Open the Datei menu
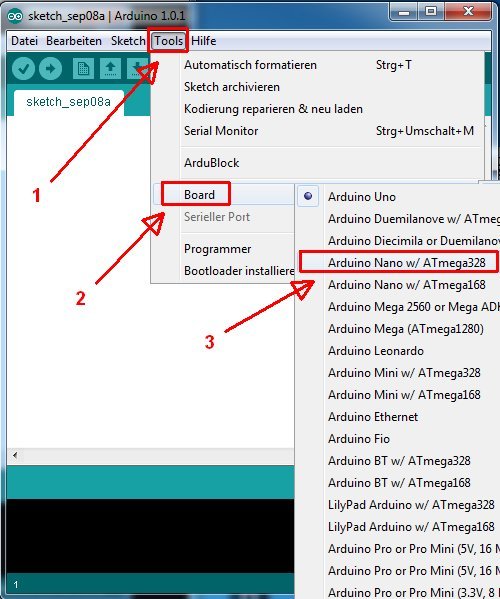 [x=24, y=40]
